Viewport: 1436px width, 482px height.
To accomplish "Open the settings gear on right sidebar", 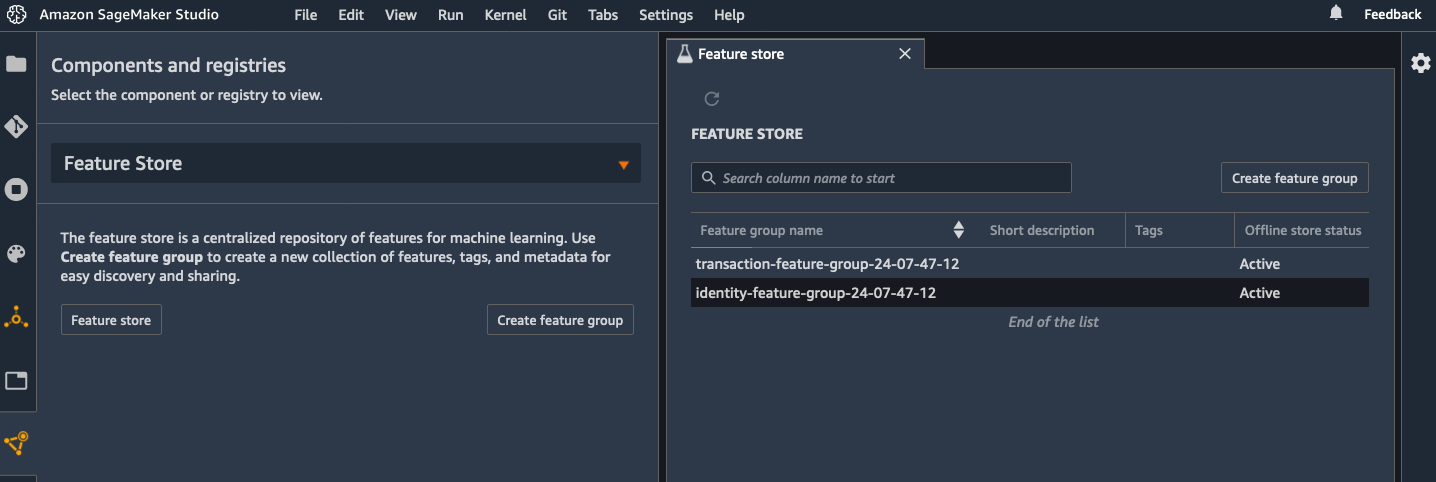I will 1420,63.
